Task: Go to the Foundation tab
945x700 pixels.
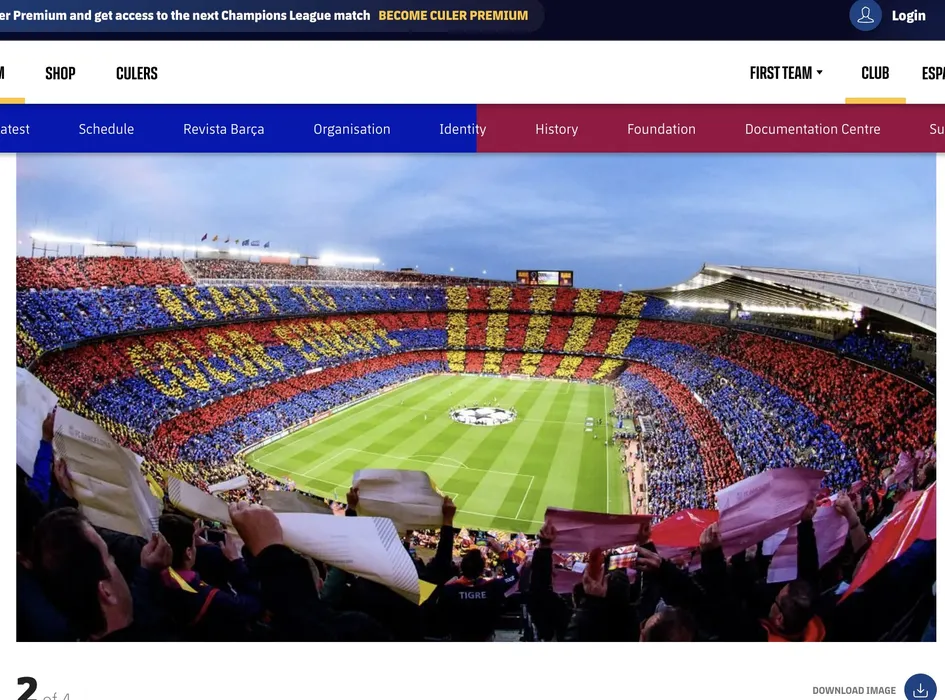Action: click(x=661, y=129)
